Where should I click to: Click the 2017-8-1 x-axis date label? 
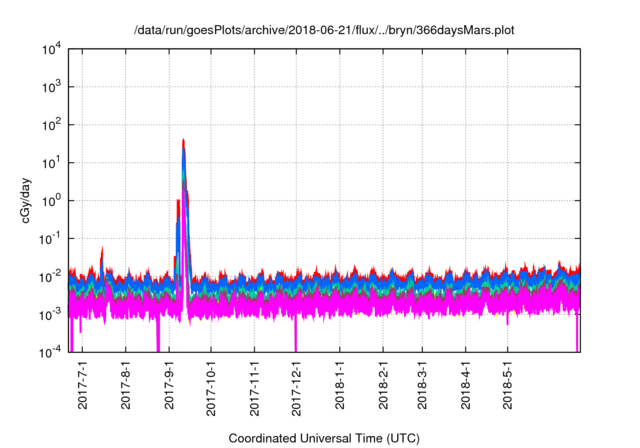pyautogui.click(x=126, y=385)
